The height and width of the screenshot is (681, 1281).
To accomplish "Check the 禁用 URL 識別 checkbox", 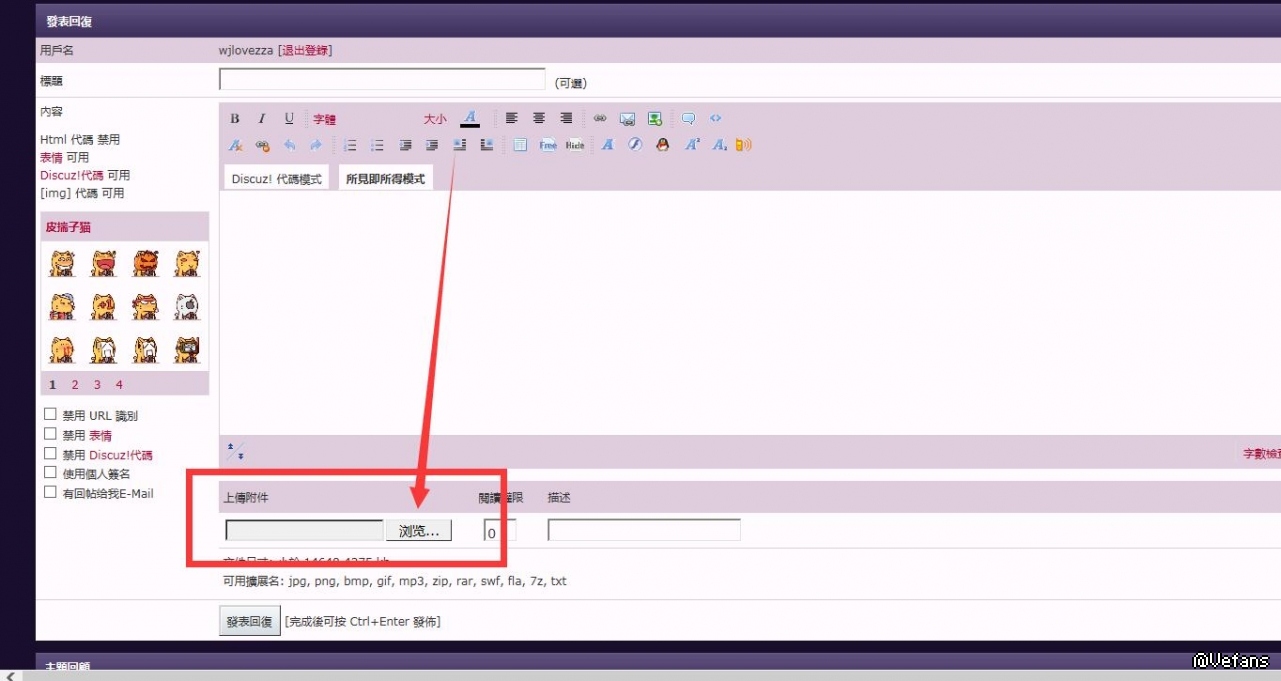I will [50, 414].
